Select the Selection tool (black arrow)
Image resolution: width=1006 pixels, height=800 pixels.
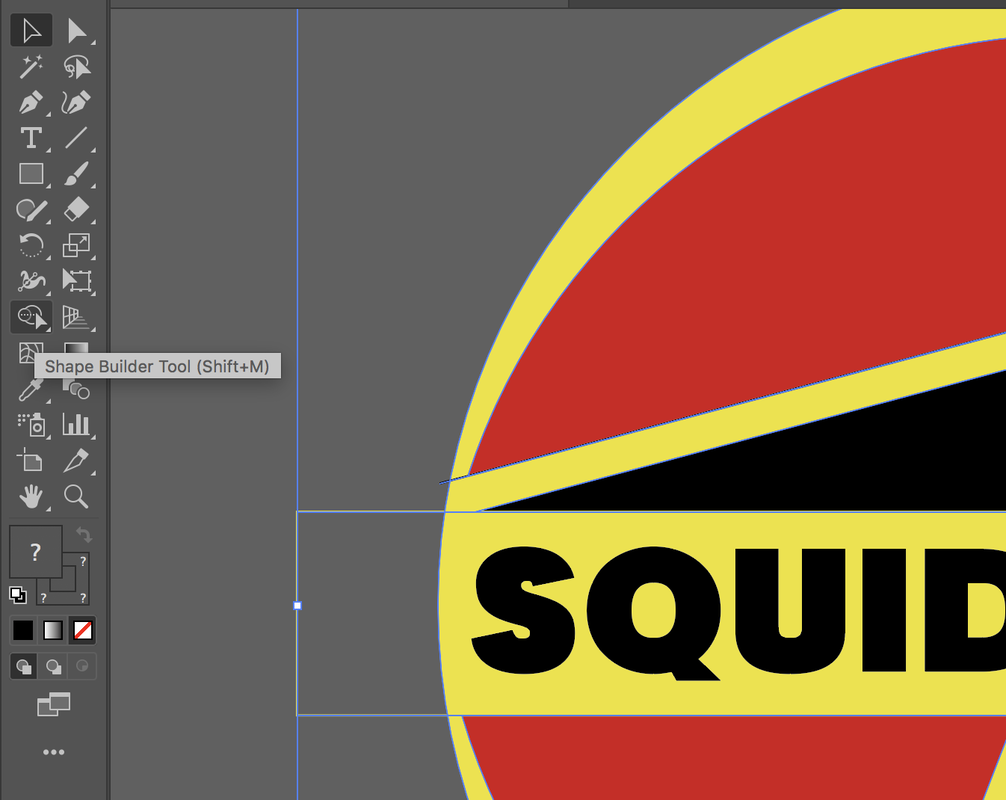(31, 31)
